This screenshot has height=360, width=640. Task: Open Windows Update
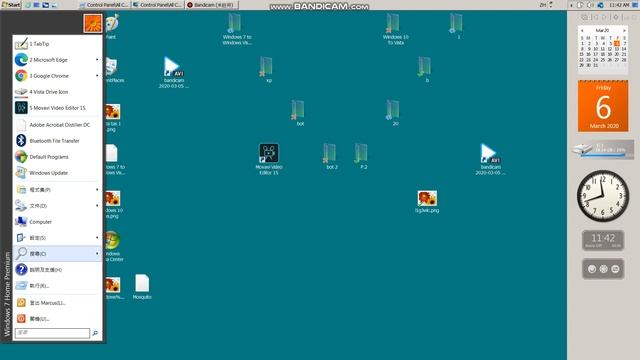coord(57,173)
